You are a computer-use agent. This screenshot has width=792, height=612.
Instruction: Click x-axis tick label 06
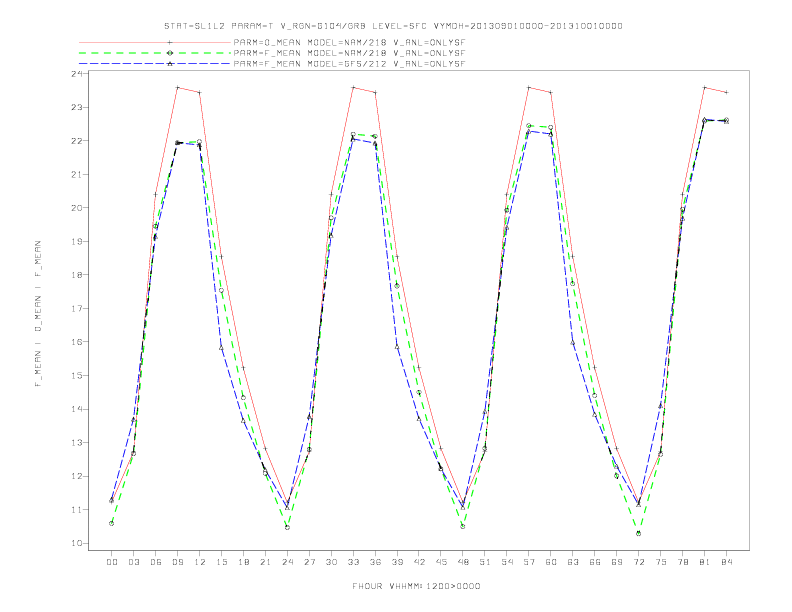[x=156, y=562]
